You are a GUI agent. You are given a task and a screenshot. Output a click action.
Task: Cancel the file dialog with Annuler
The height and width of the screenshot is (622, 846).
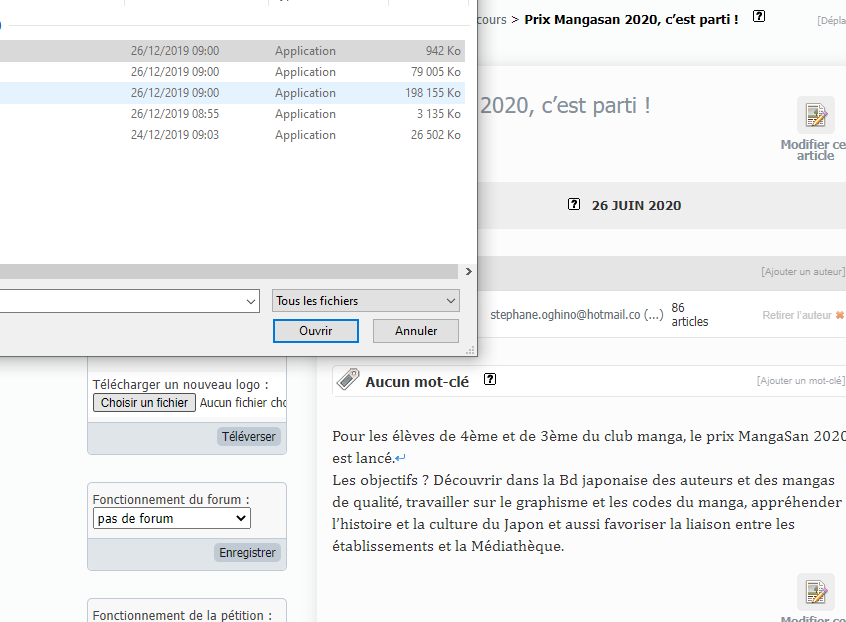[x=416, y=331]
